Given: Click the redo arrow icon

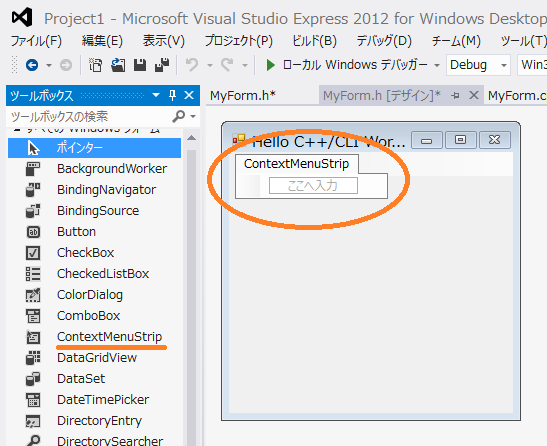Looking at the screenshot, I should 227,65.
